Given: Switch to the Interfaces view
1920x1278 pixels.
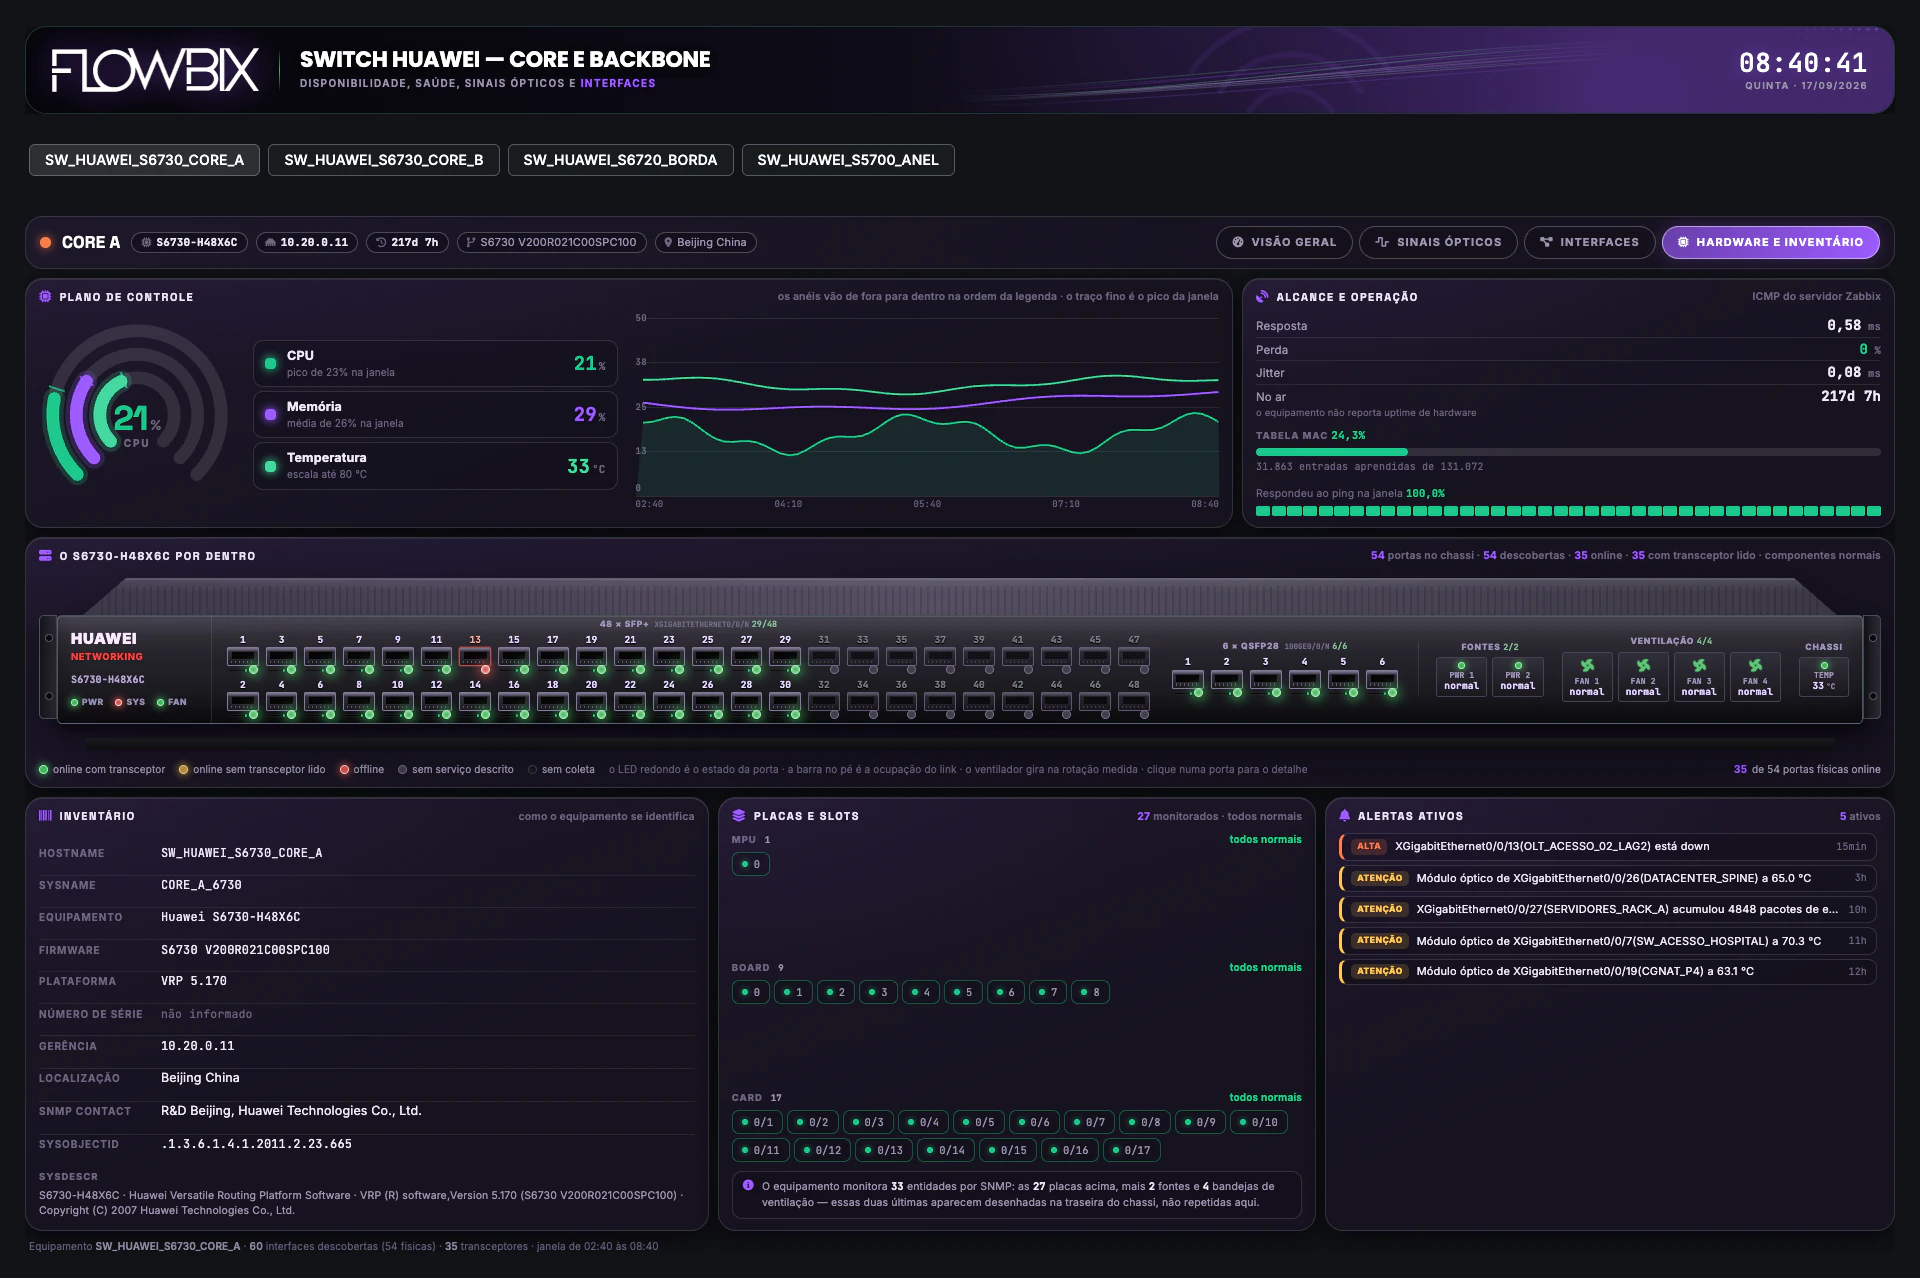Looking at the screenshot, I should [1589, 242].
